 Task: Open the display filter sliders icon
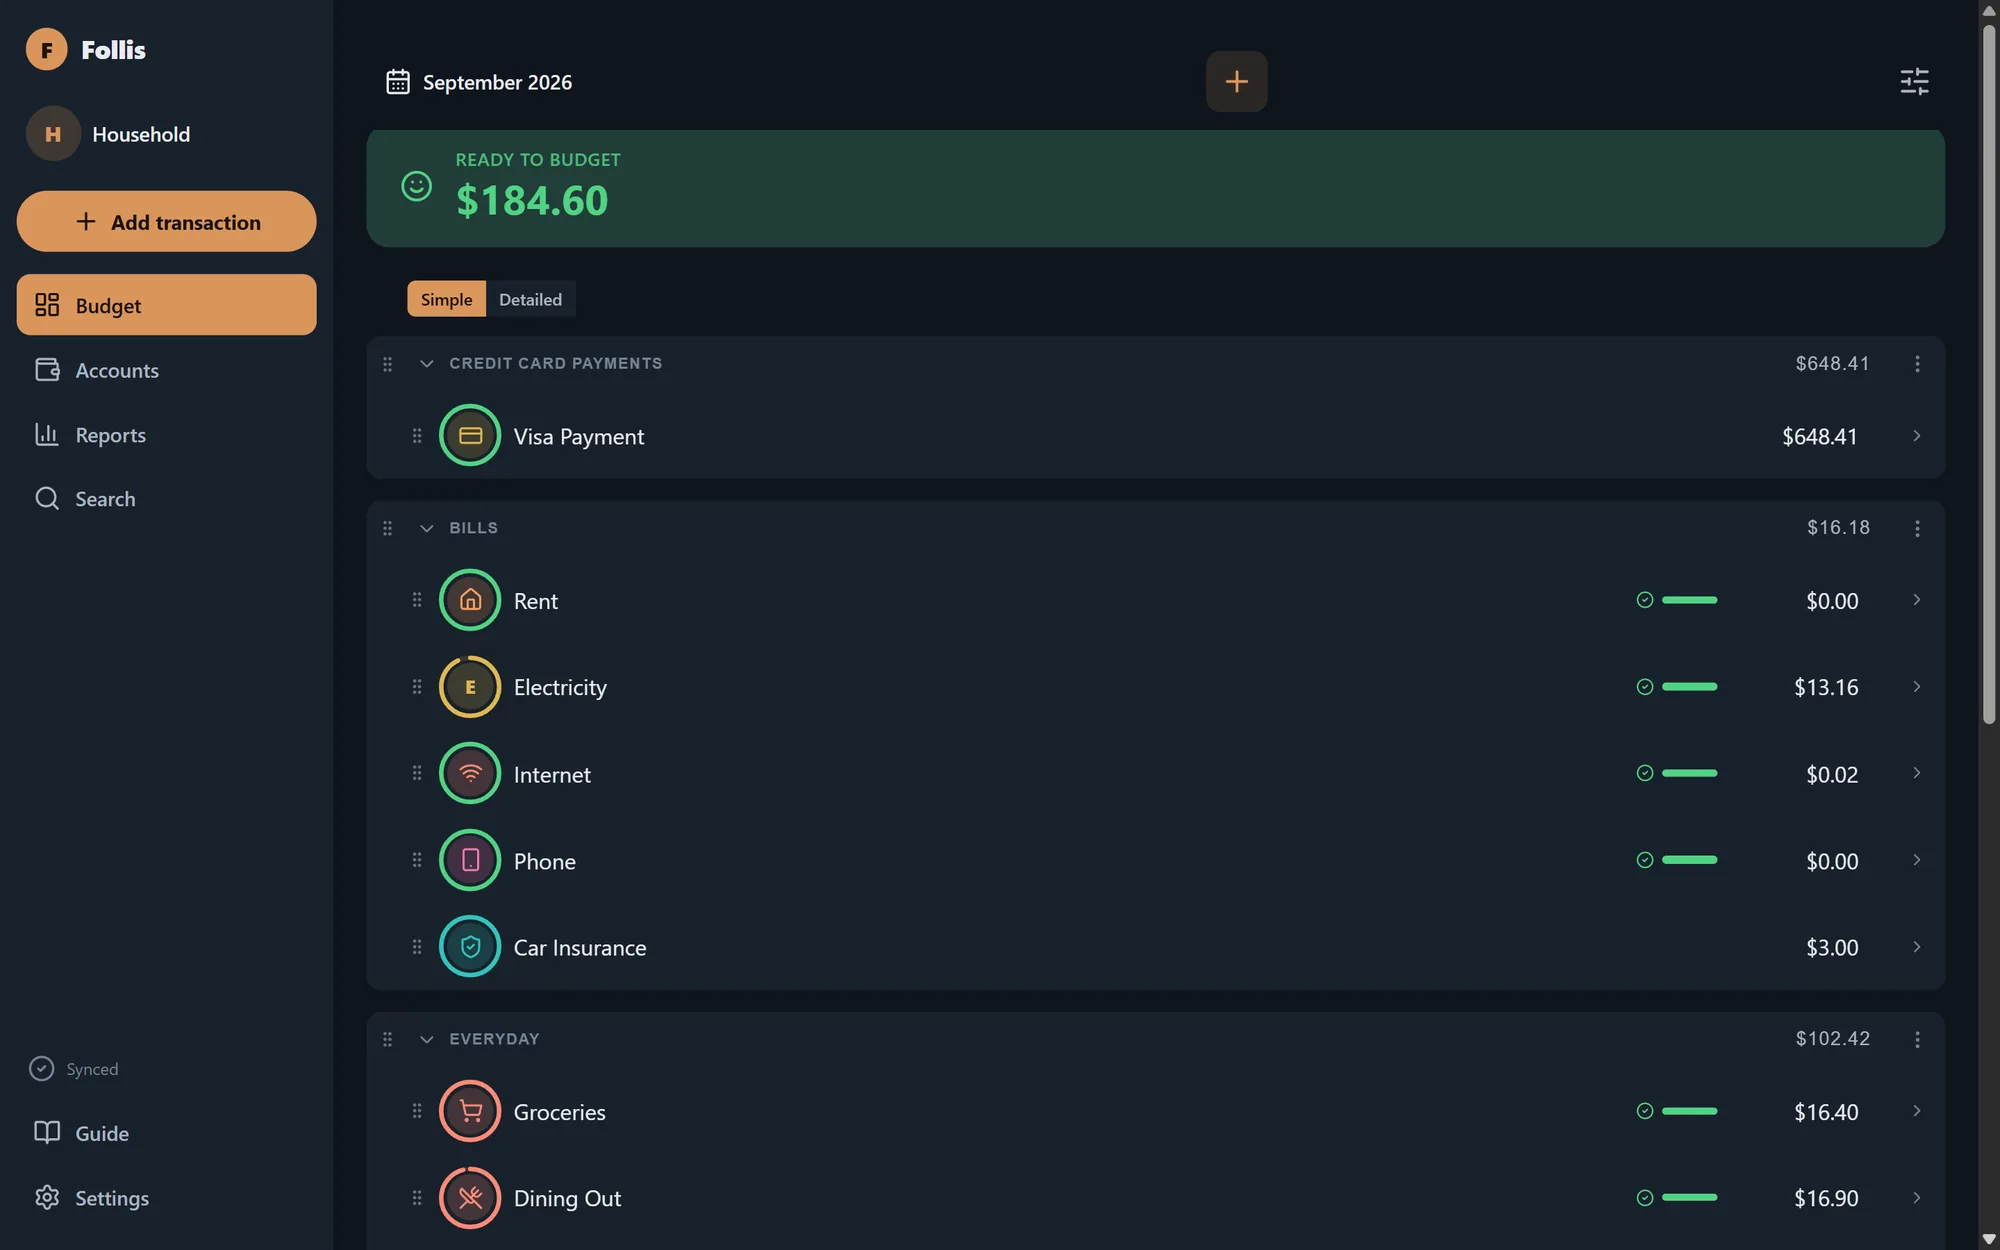pos(1914,81)
